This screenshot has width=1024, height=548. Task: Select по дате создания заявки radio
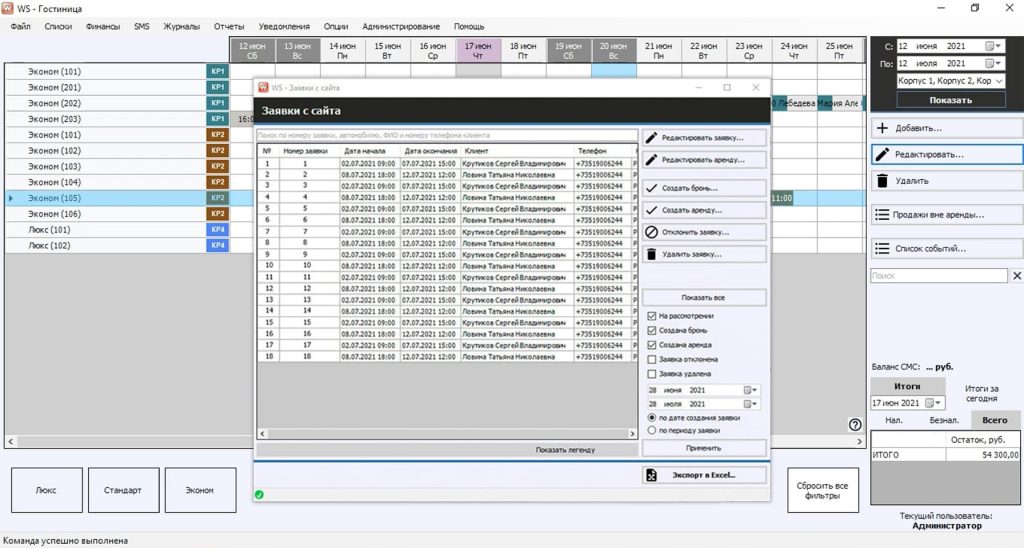(x=652, y=417)
